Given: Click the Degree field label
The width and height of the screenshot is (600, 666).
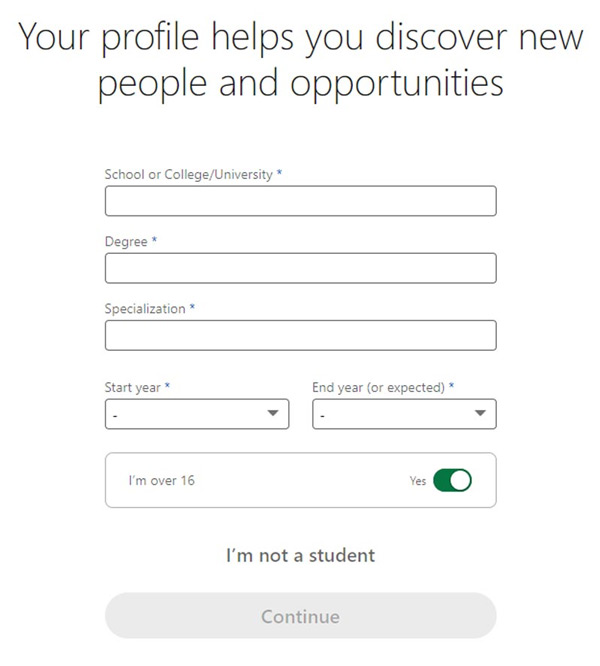Looking at the screenshot, I should click(126, 242).
